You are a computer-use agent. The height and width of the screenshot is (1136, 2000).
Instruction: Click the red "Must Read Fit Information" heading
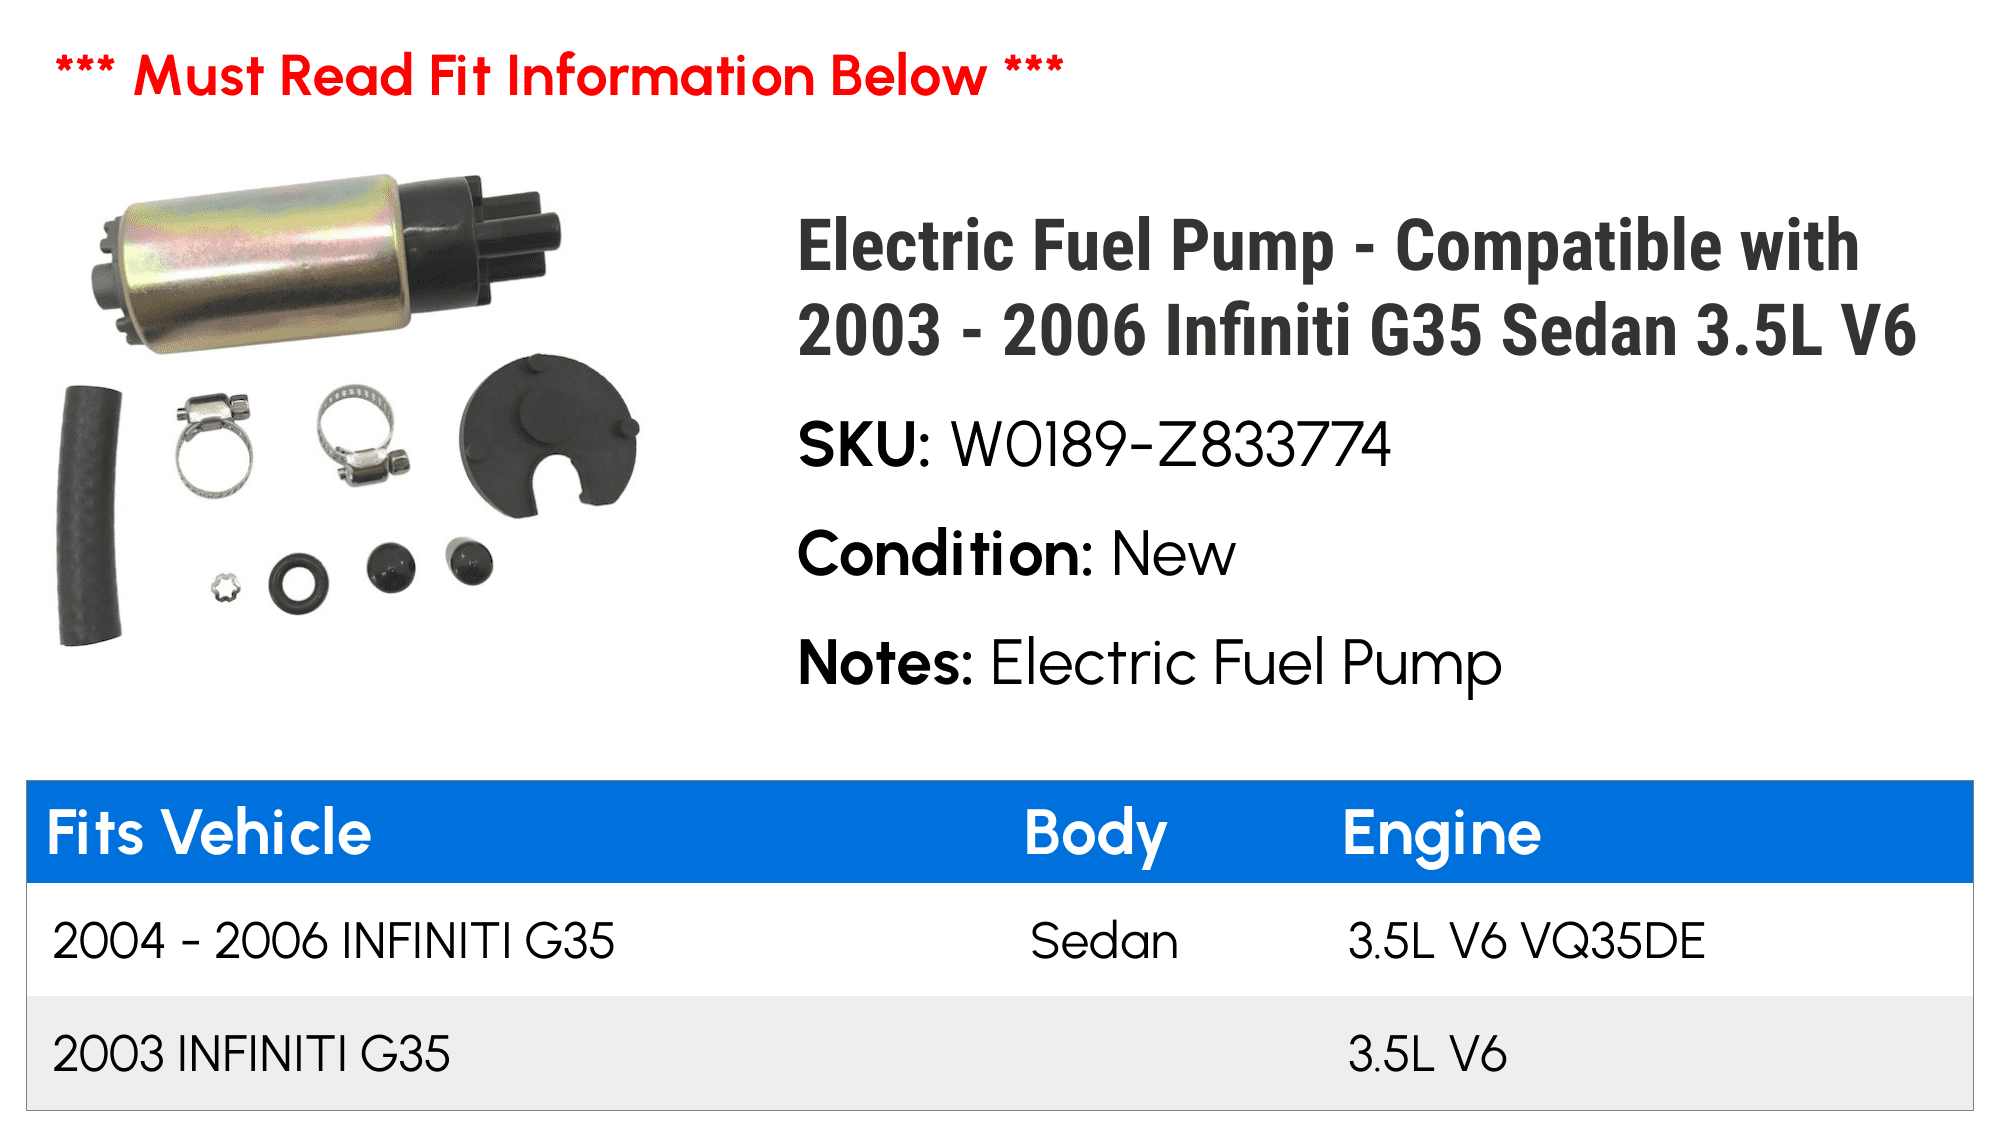tap(560, 76)
